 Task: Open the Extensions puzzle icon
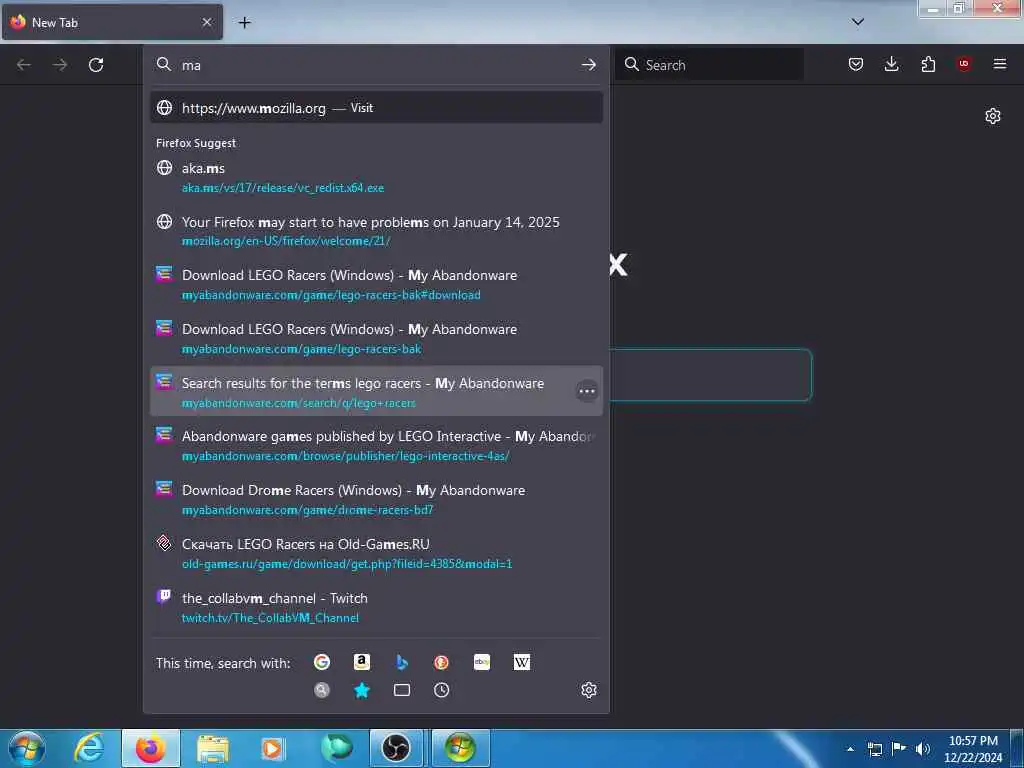tap(928, 64)
